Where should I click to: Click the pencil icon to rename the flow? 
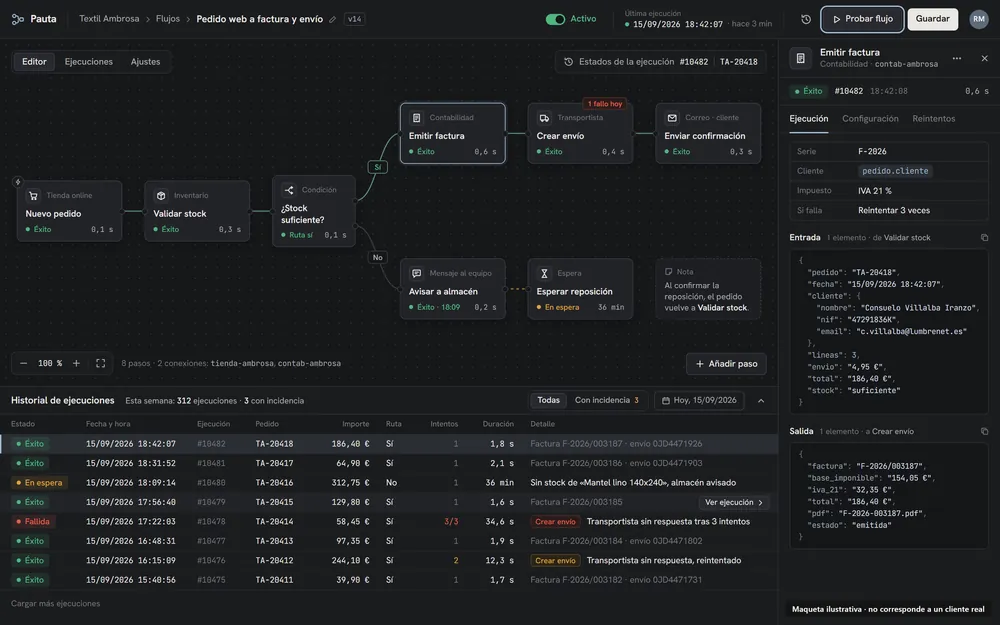tap(332, 19)
